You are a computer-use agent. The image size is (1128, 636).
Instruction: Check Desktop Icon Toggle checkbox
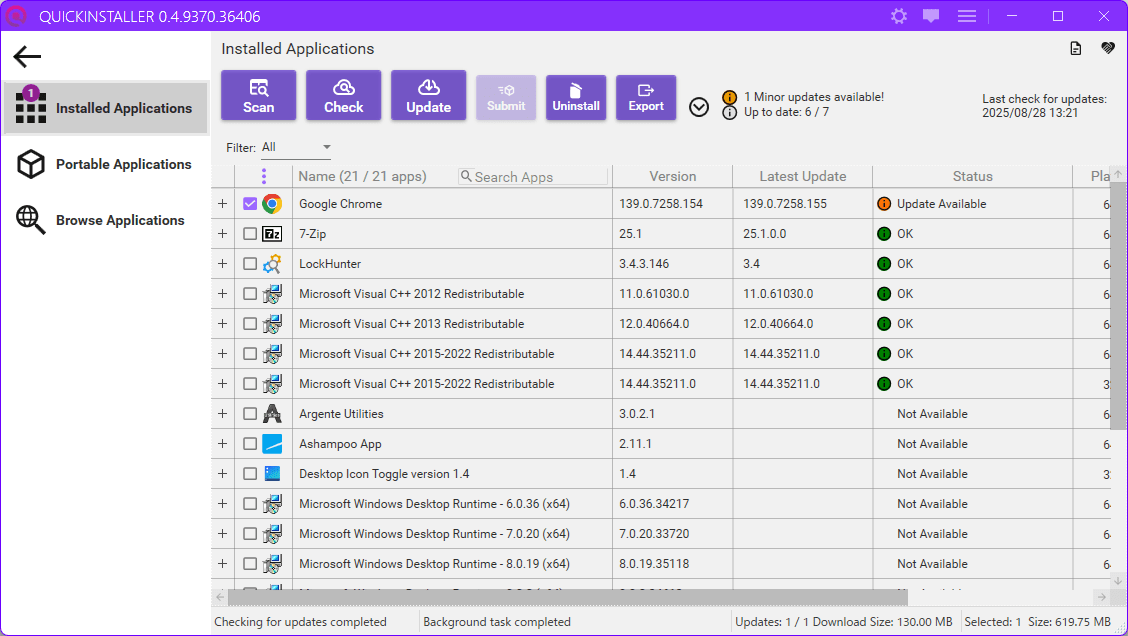point(250,473)
